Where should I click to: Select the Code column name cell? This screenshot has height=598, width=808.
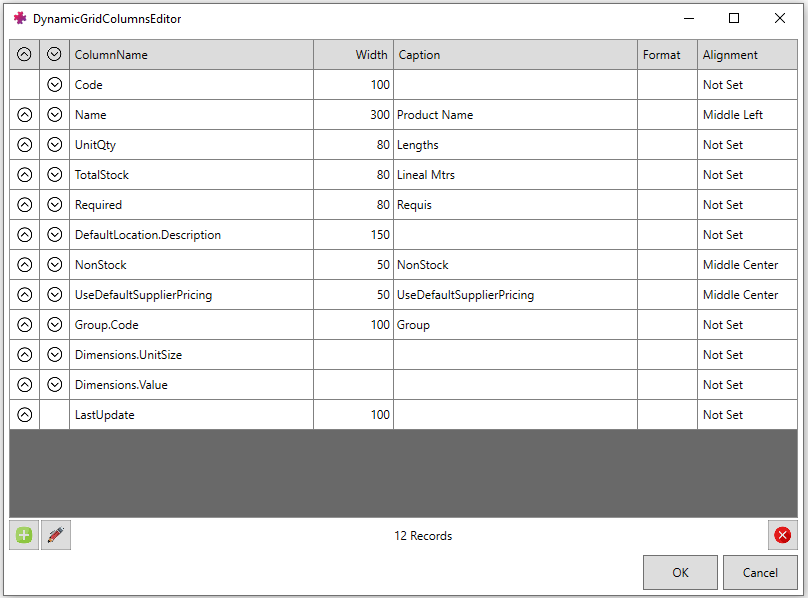coord(191,85)
